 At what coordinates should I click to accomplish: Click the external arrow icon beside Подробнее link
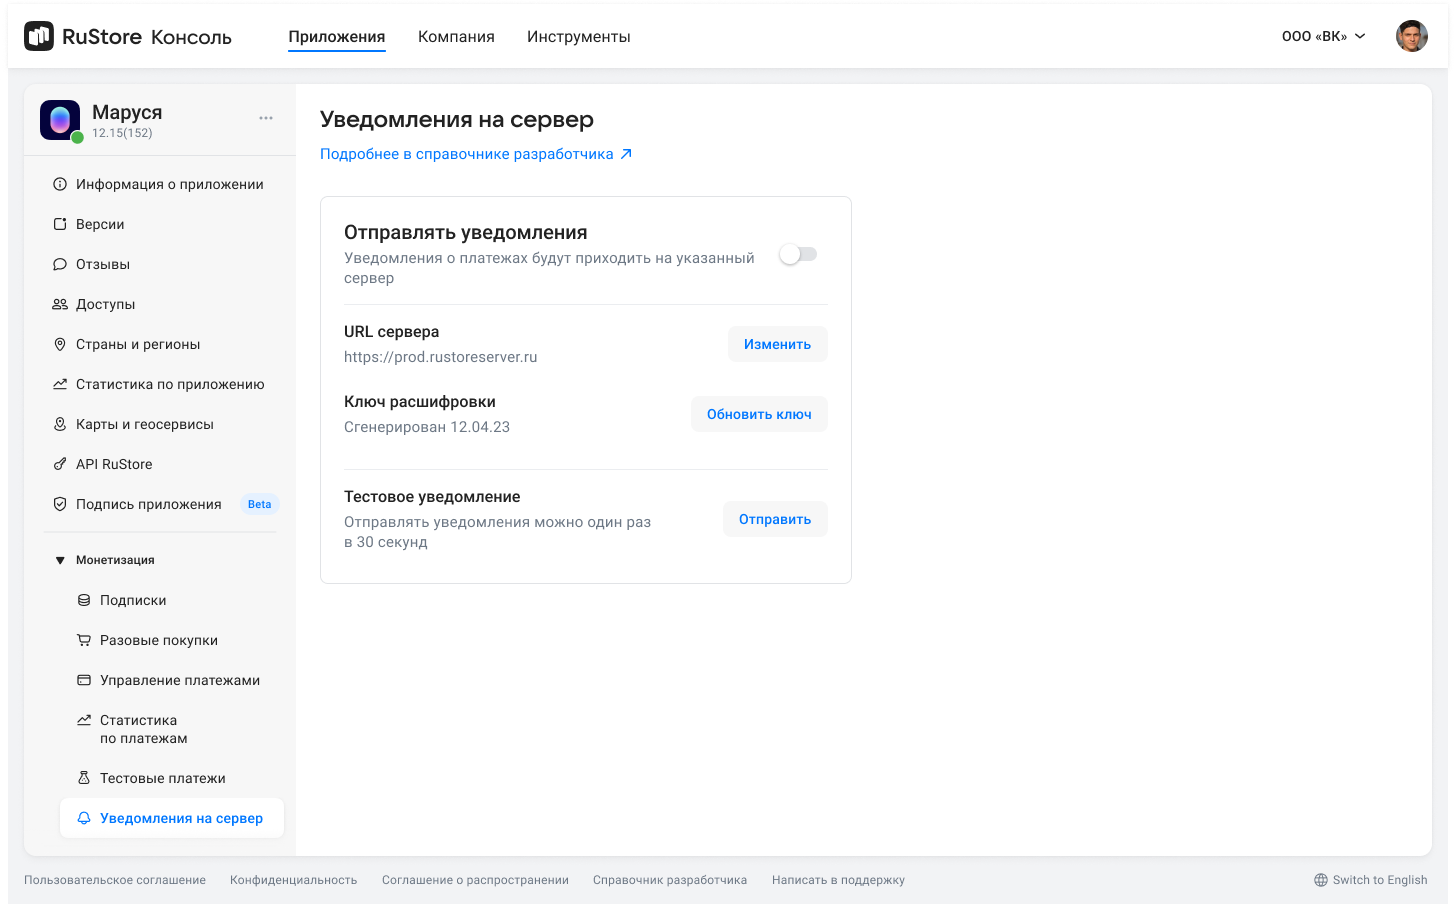click(626, 154)
